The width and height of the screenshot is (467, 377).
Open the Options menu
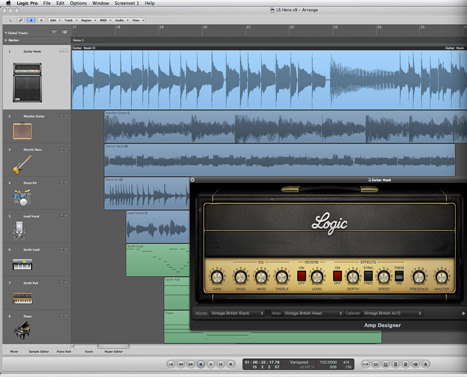tap(78, 3)
